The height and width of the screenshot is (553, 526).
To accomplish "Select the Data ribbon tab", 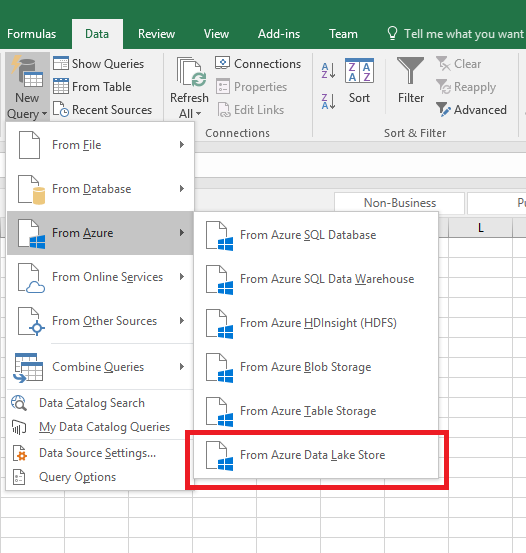I will pos(97,34).
